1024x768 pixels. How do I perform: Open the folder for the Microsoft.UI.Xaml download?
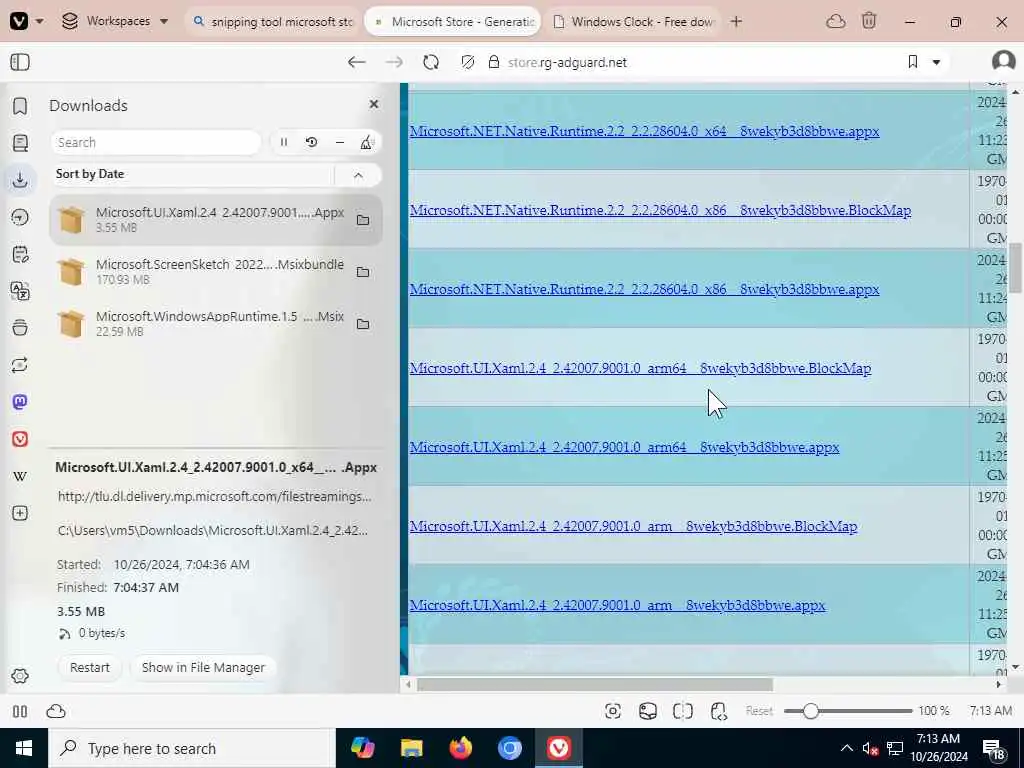click(x=363, y=220)
